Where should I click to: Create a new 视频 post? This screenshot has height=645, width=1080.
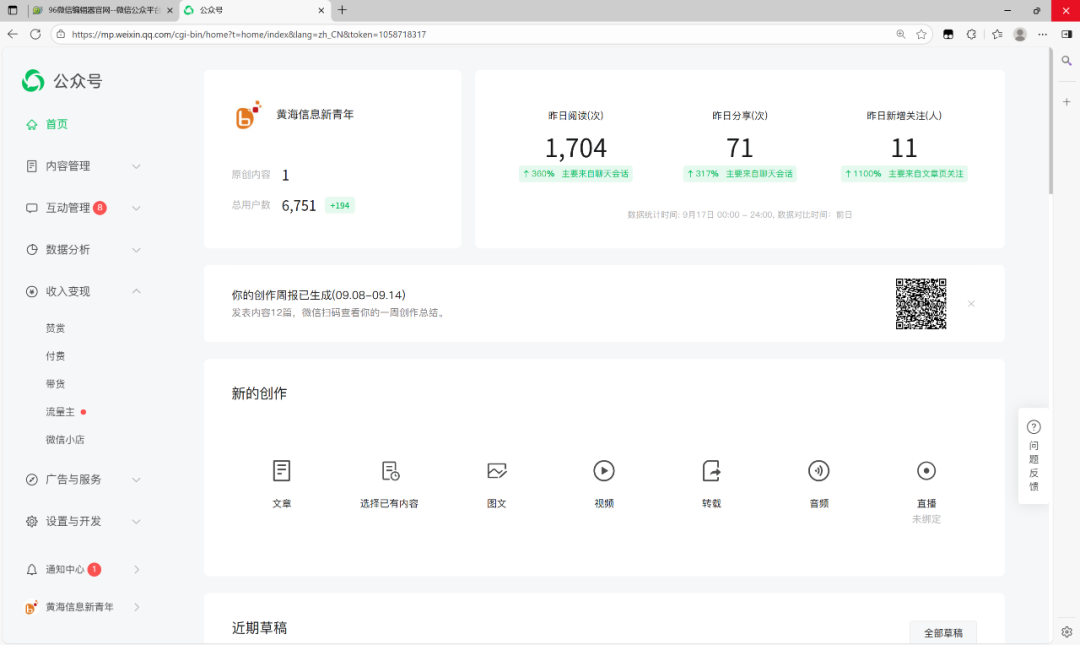604,471
